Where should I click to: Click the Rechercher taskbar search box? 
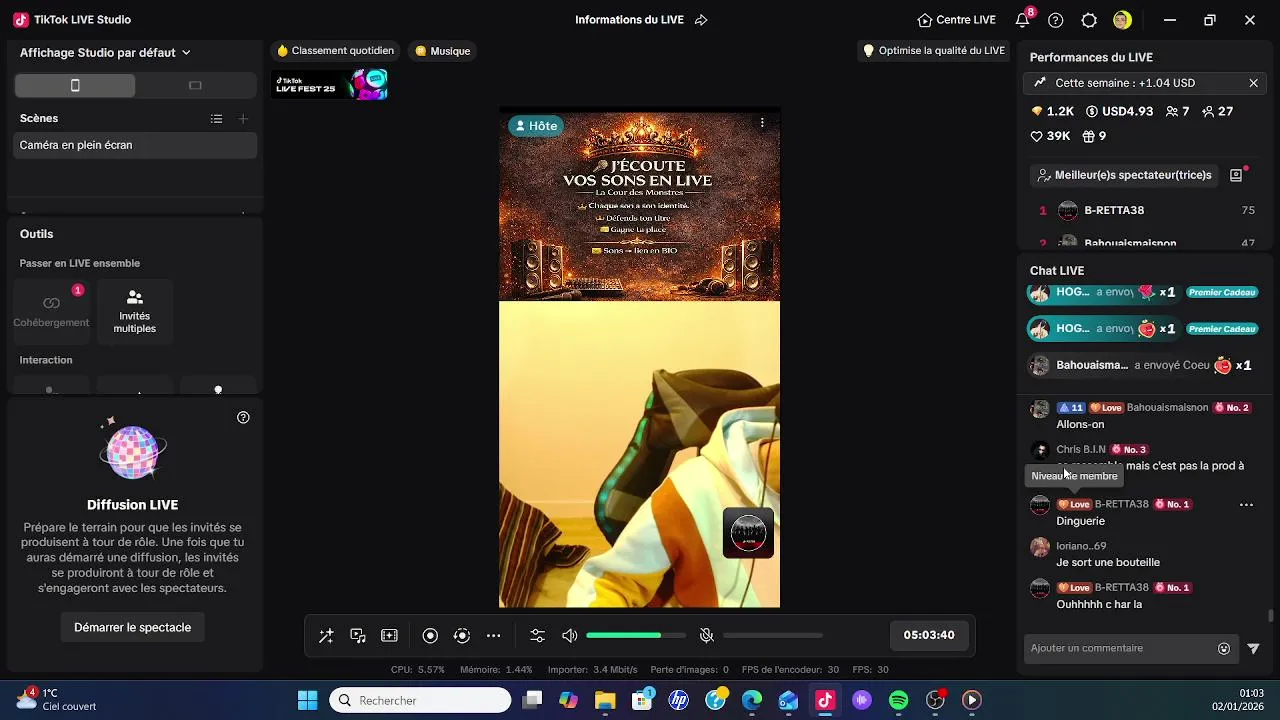click(420, 700)
